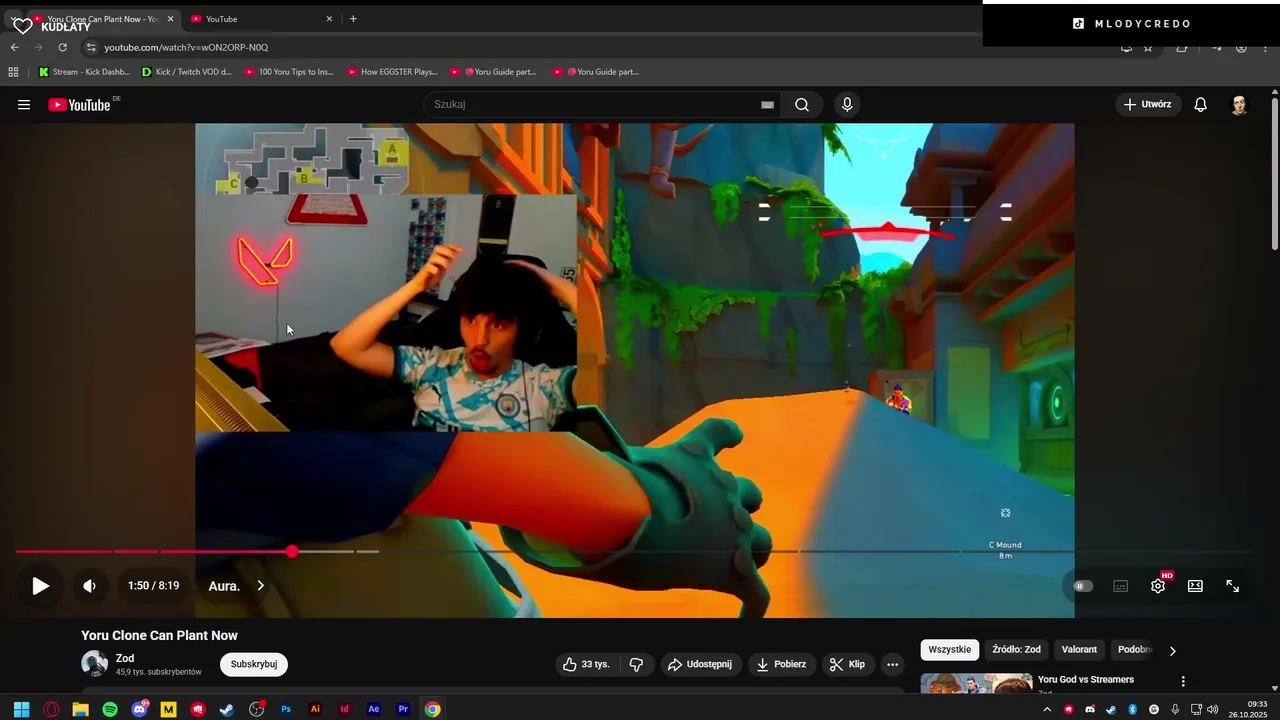The width and height of the screenshot is (1280, 720).
Task: Switch to the second YouTube tab
Action: coord(260,19)
